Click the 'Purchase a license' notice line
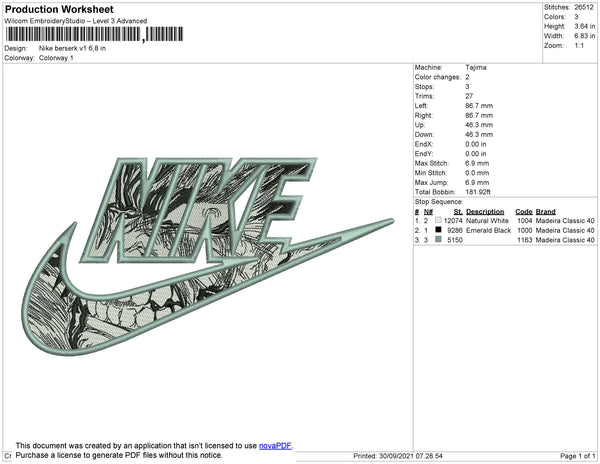This screenshot has width=600, height=464. click(119, 455)
